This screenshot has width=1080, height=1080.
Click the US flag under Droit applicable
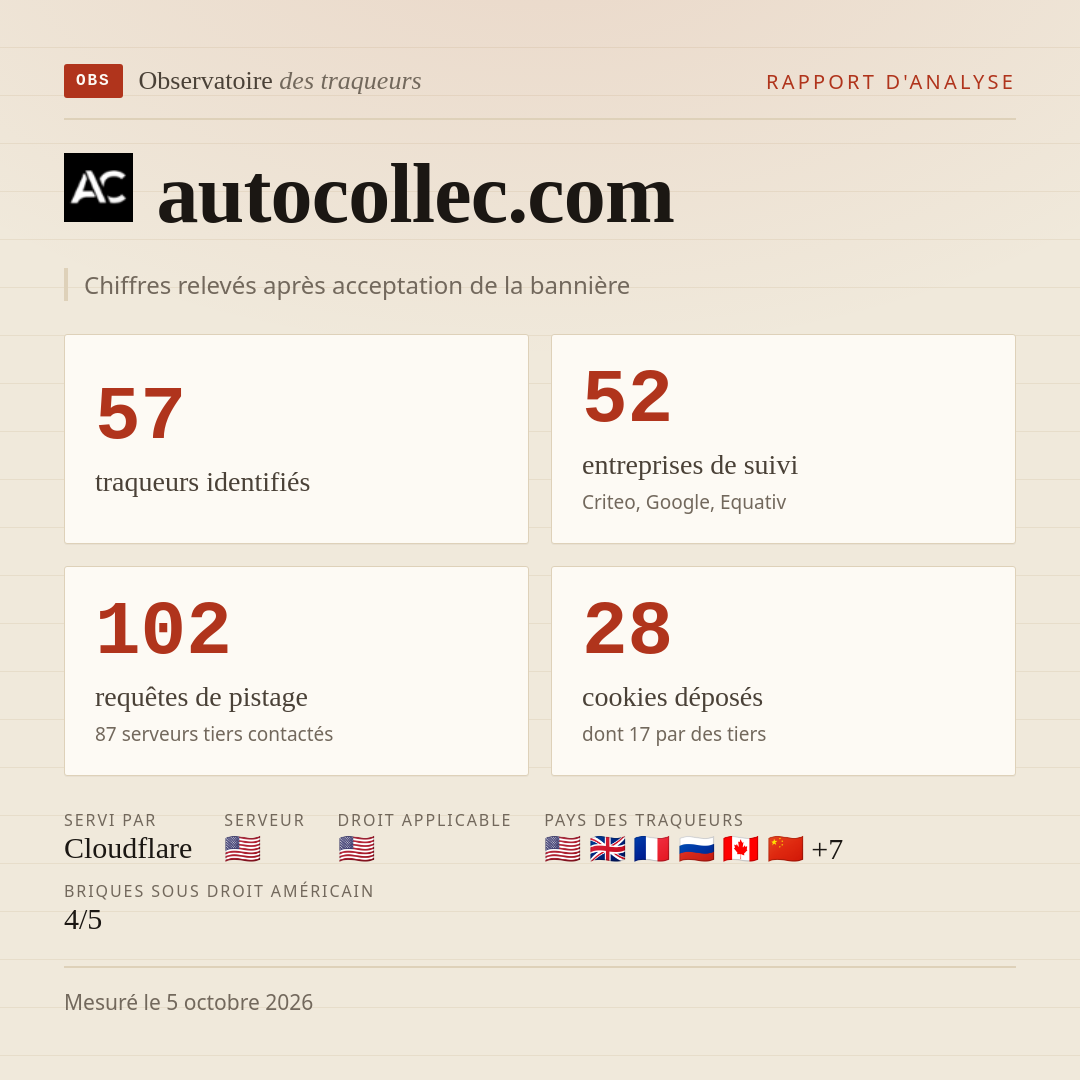click(357, 849)
